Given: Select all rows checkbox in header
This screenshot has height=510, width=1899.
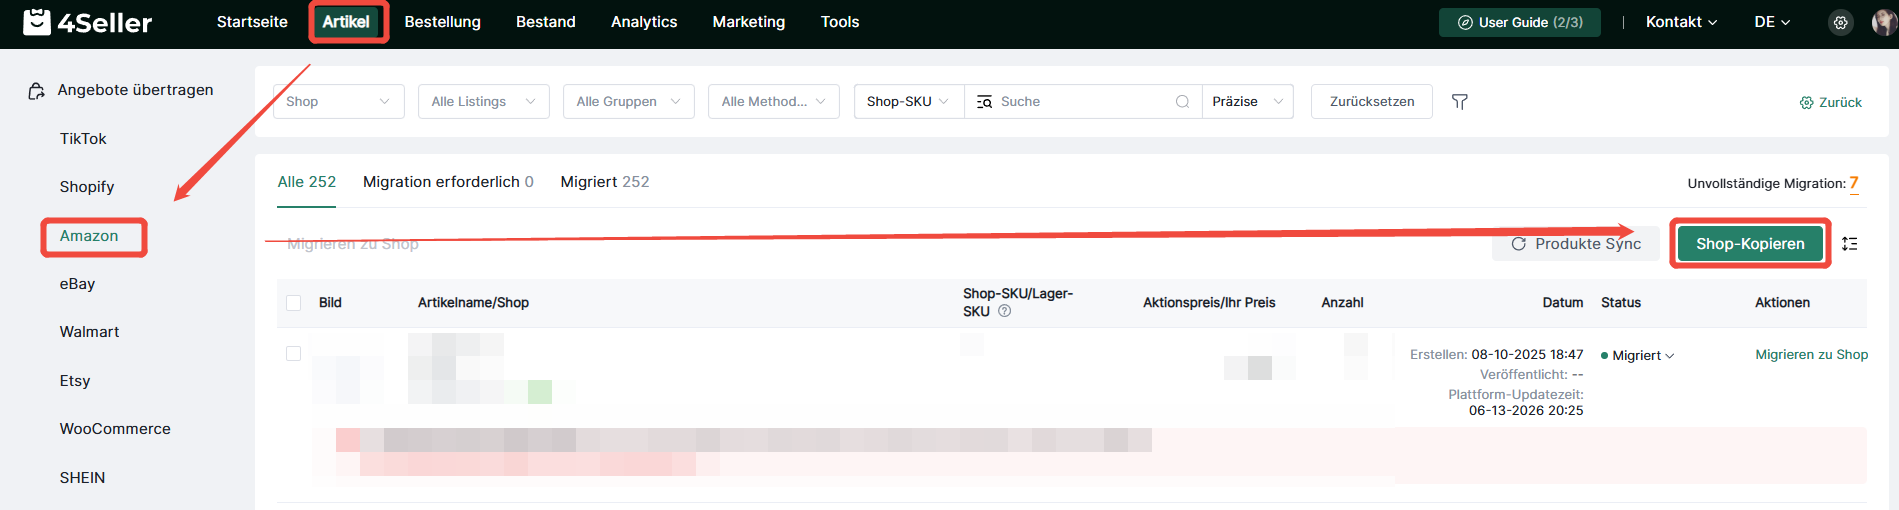Looking at the screenshot, I should [x=294, y=303].
